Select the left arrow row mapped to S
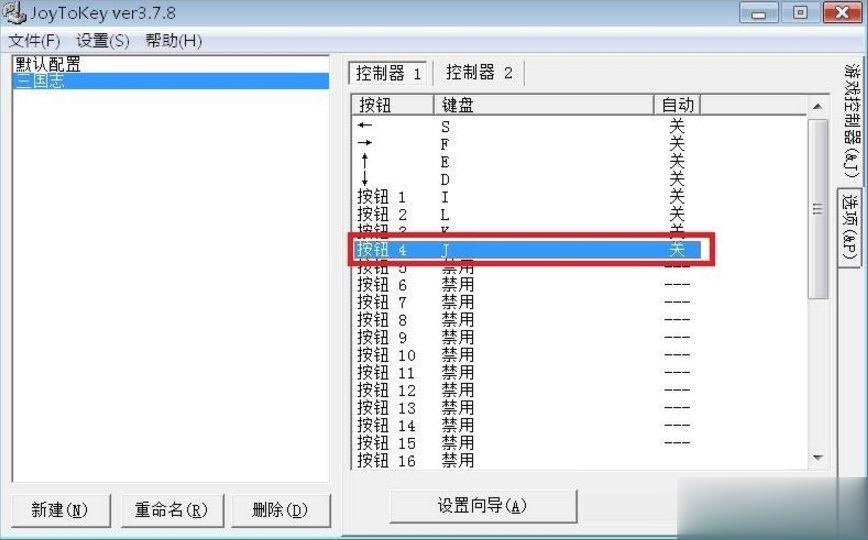The width and height of the screenshot is (868, 540). click(527, 126)
